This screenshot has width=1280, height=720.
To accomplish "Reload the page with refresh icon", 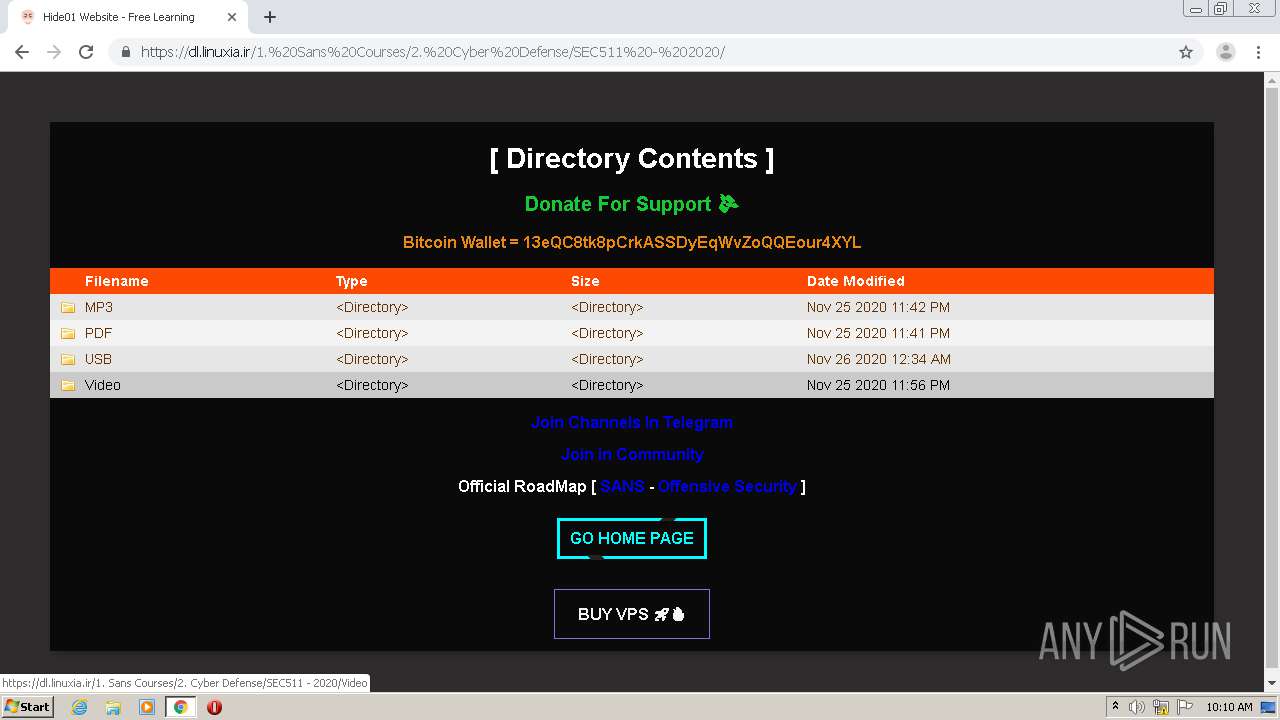I will pos(86,52).
